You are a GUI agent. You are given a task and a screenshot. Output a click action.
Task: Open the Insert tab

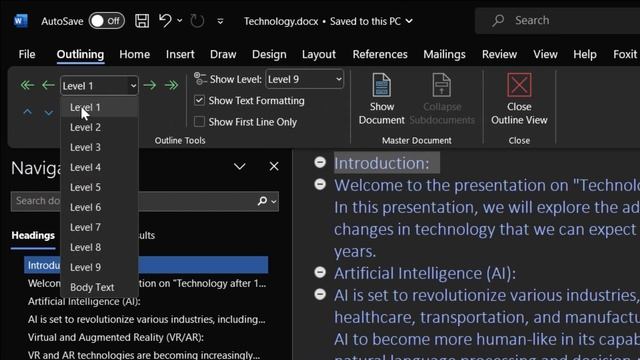(x=180, y=54)
